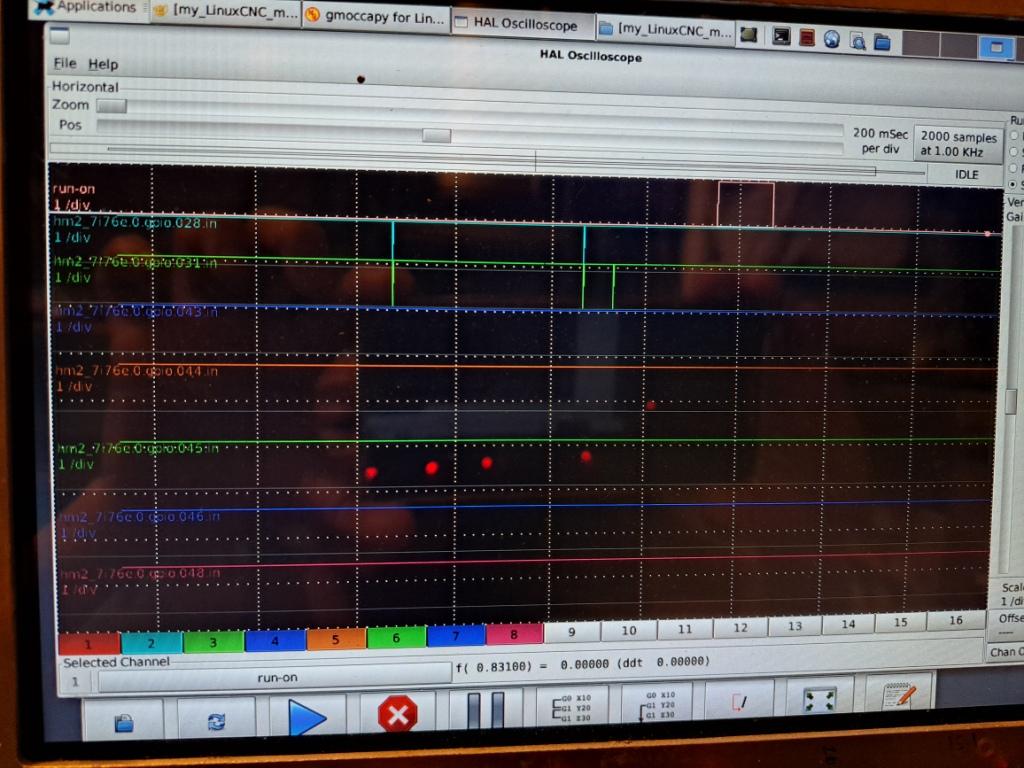Enable channel 15 button
The height and width of the screenshot is (768, 1024).
coord(901,622)
